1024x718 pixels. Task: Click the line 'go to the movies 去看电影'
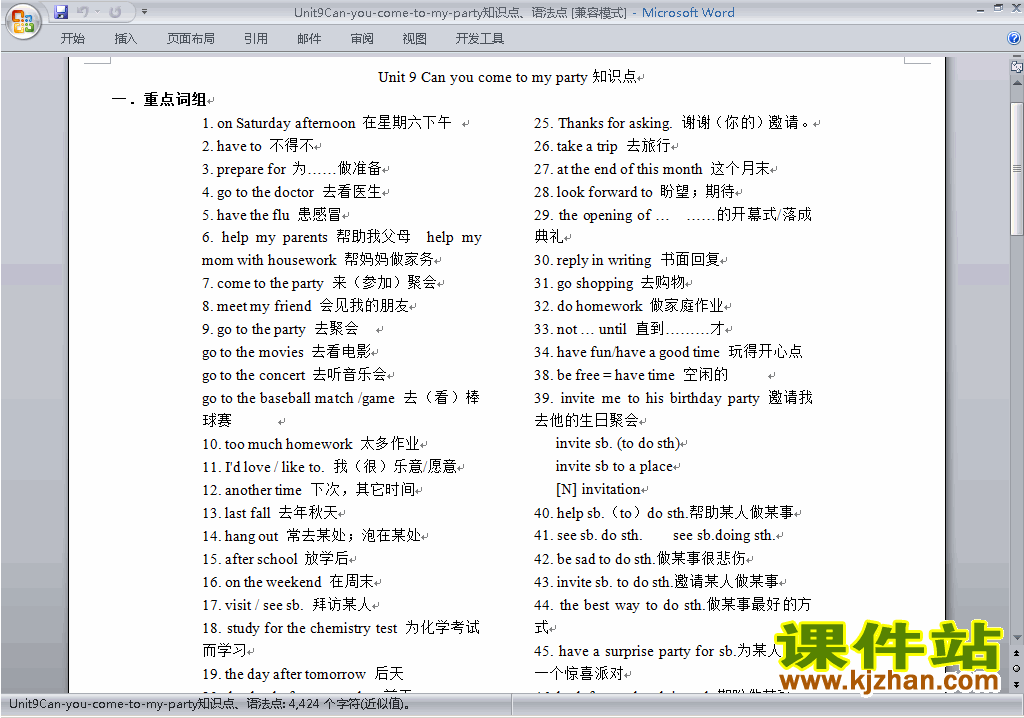point(287,351)
